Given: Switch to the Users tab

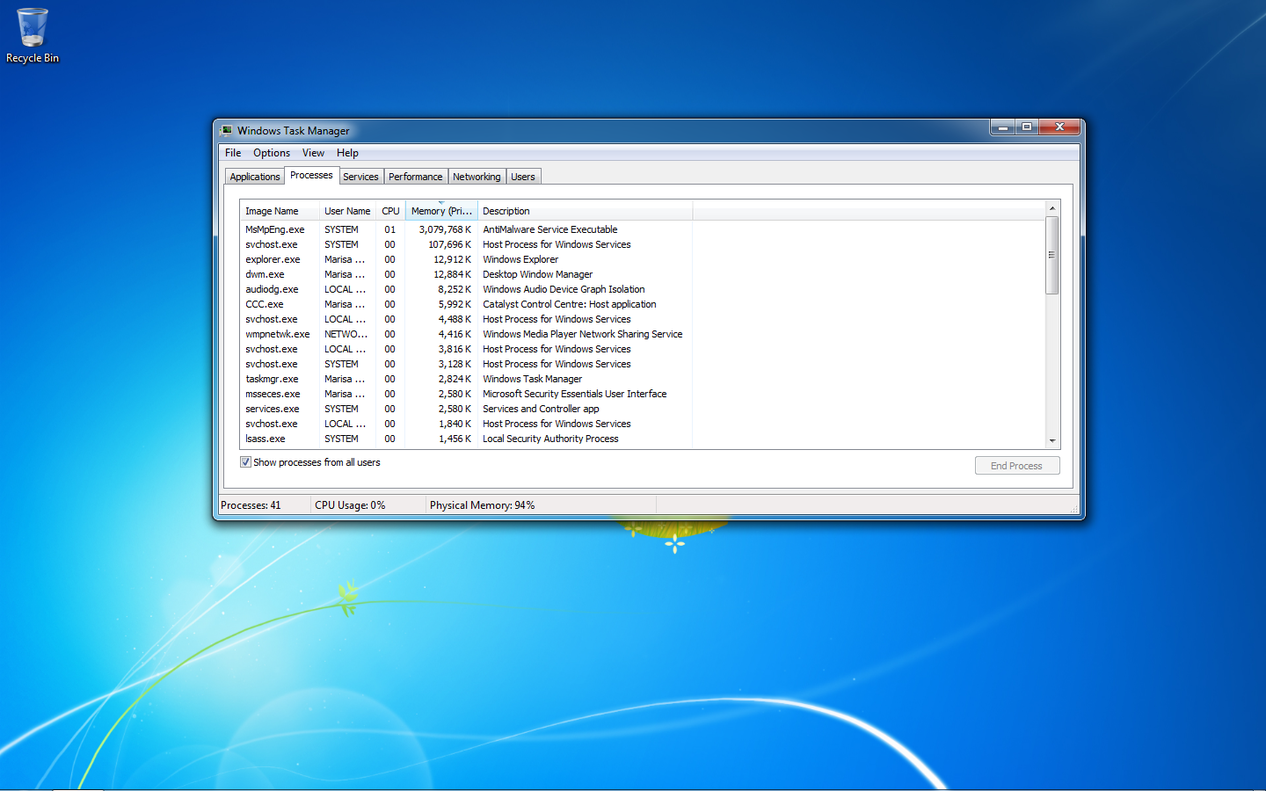Looking at the screenshot, I should click(523, 176).
